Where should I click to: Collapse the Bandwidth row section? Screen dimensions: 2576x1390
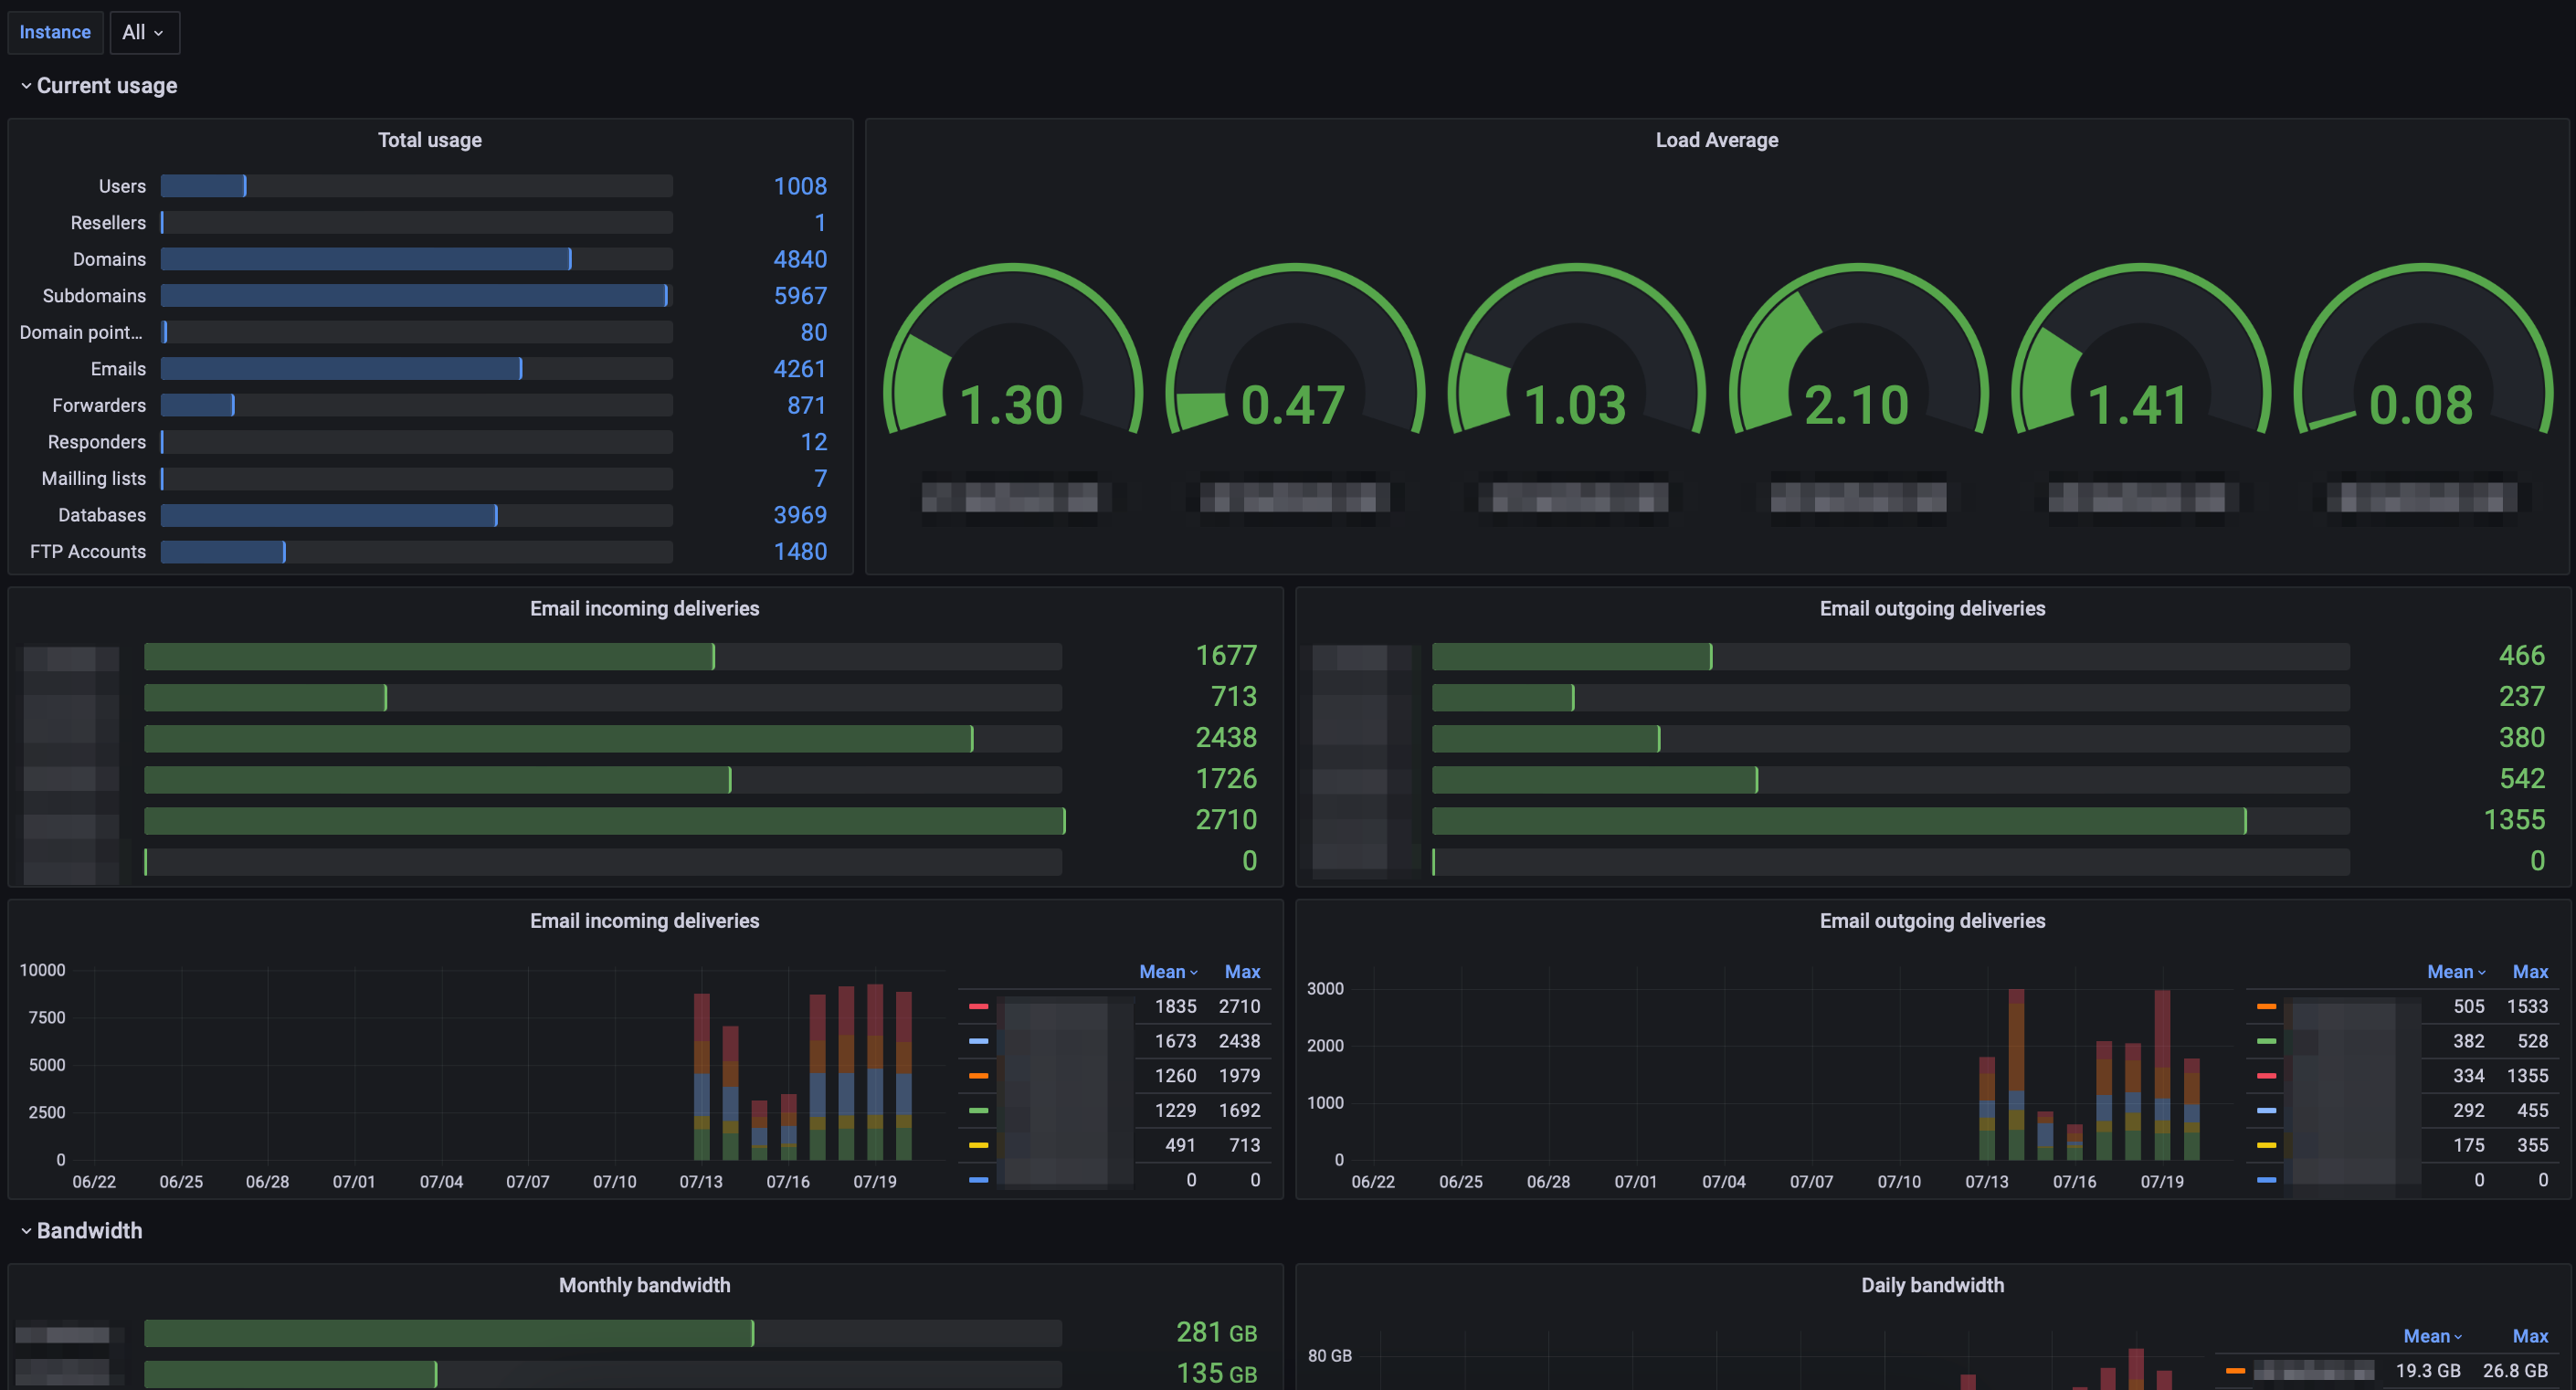click(x=89, y=1231)
